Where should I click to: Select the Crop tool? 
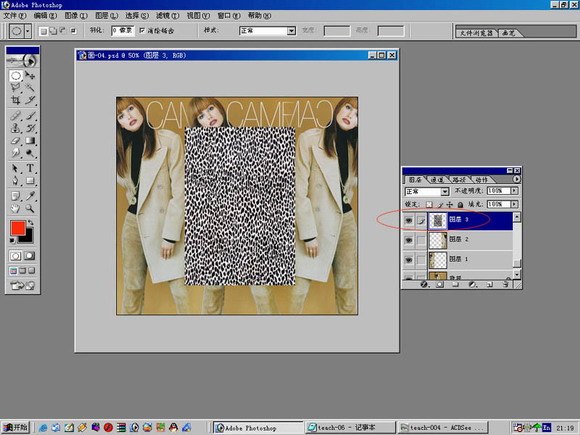[x=16, y=100]
